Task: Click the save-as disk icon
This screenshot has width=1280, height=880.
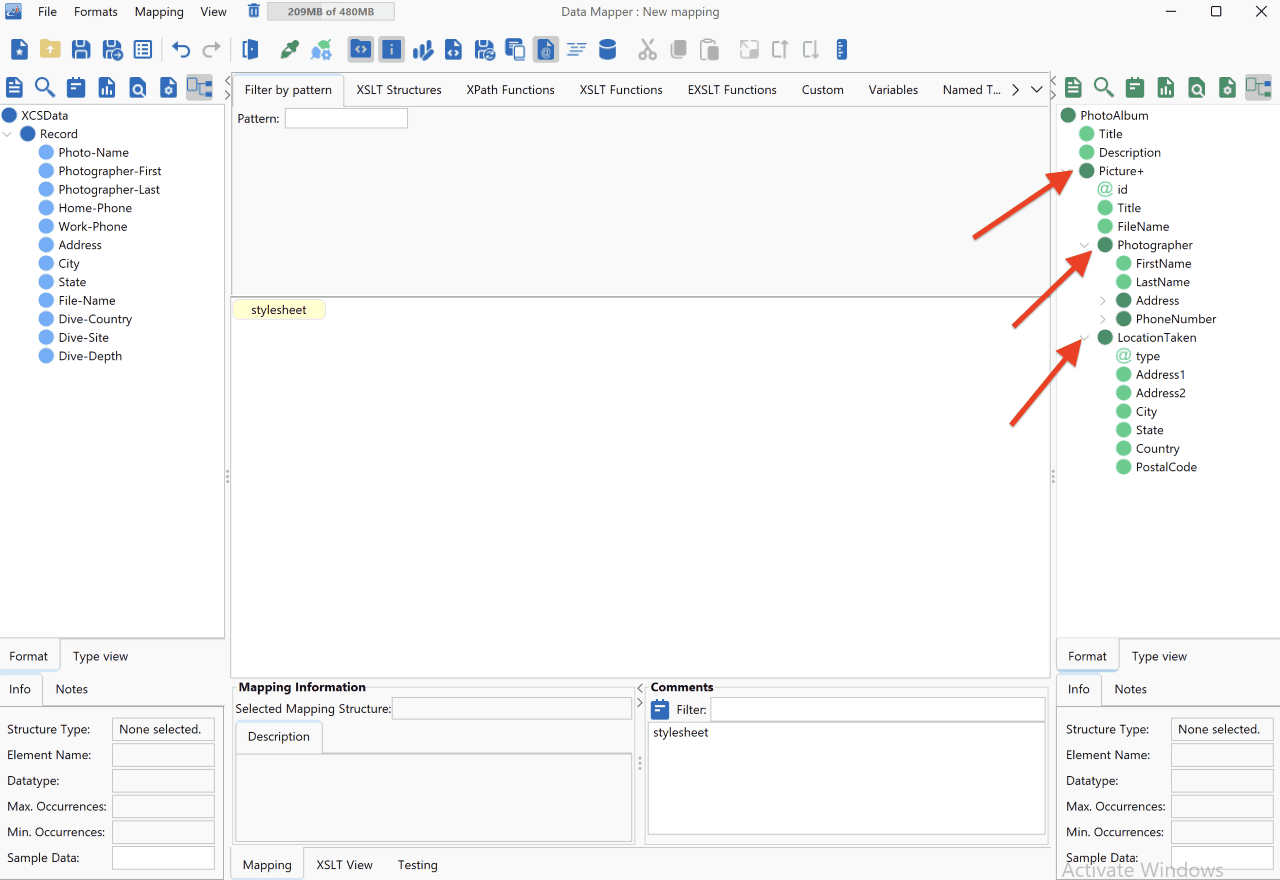Action: point(112,49)
